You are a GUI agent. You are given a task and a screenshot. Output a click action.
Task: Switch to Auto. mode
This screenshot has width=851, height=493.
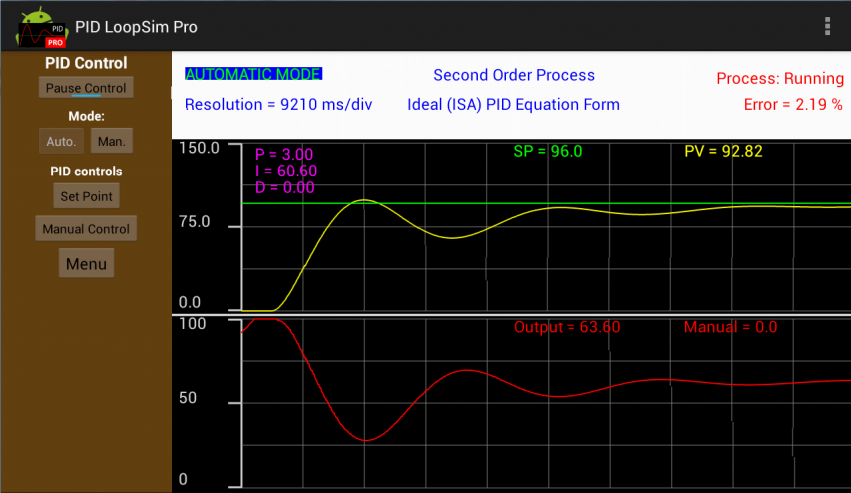61,141
